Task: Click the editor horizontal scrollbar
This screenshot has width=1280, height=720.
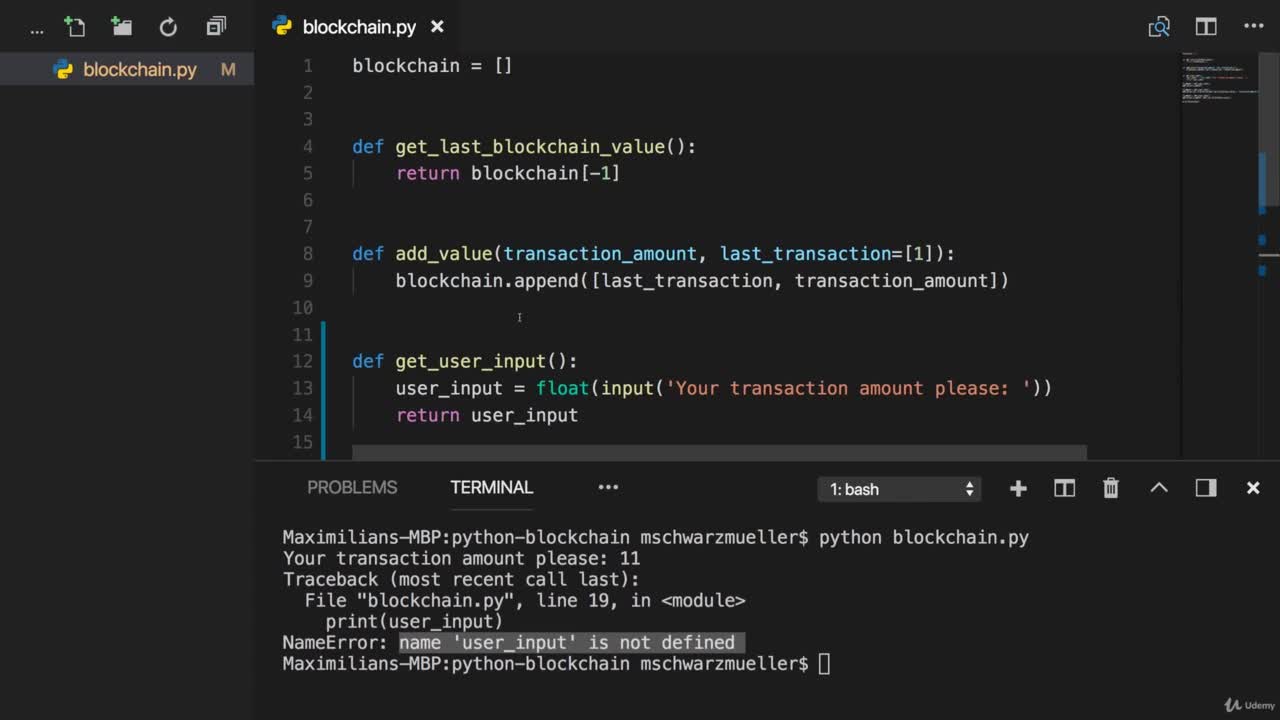Action: tap(719, 453)
